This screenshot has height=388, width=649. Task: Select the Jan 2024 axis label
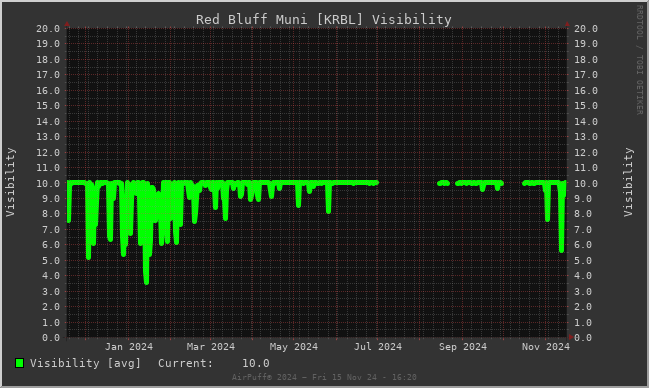[x=129, y=347]
